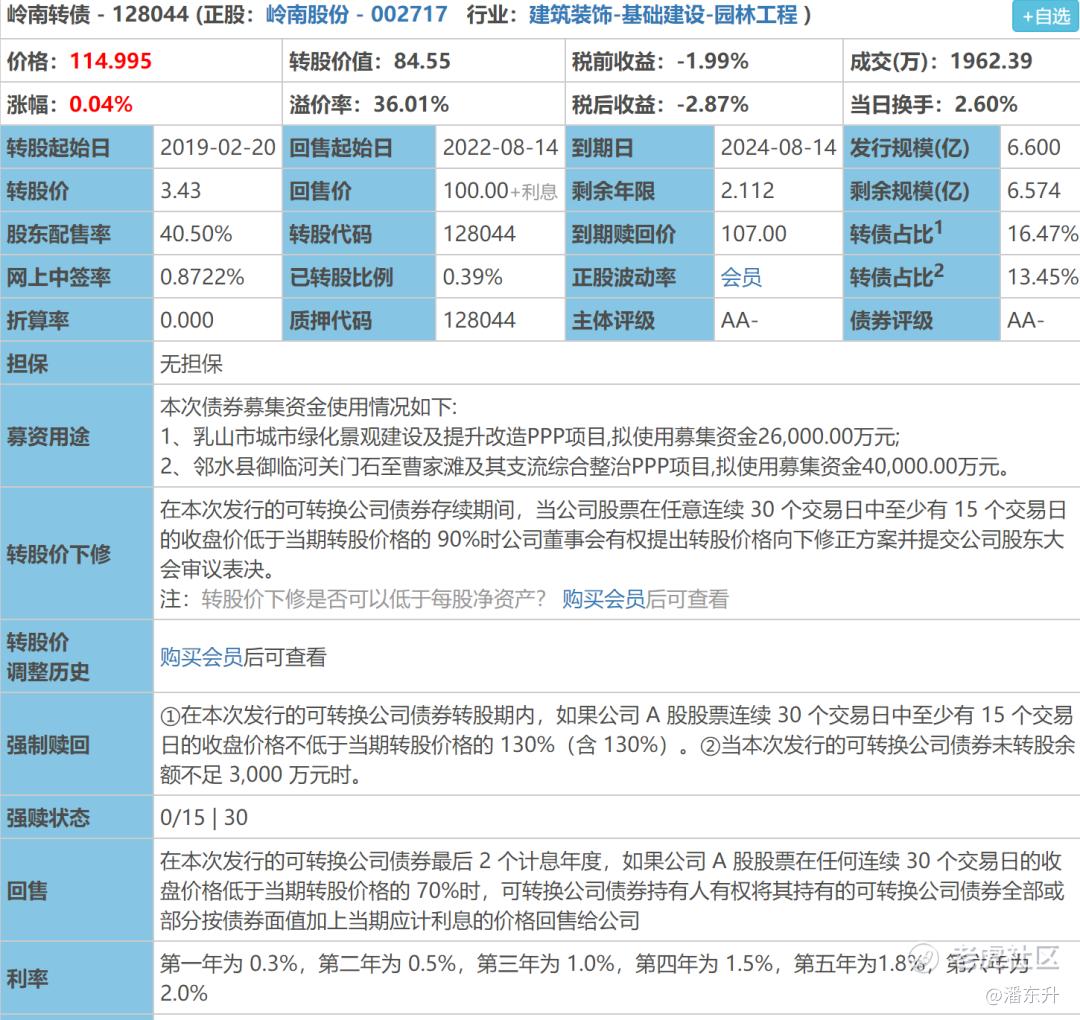1080x1020 pixels.
Task: Click the 到期日 header cell
Action: [640, 147]
